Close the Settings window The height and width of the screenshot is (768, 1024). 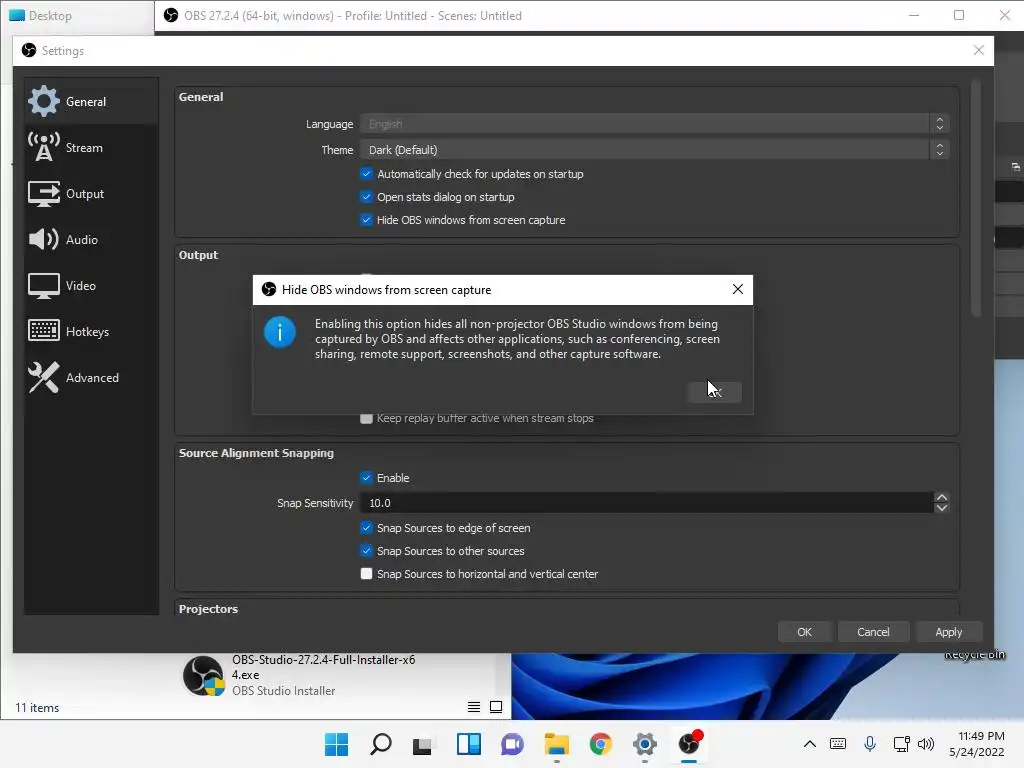(x=978, y=50)
